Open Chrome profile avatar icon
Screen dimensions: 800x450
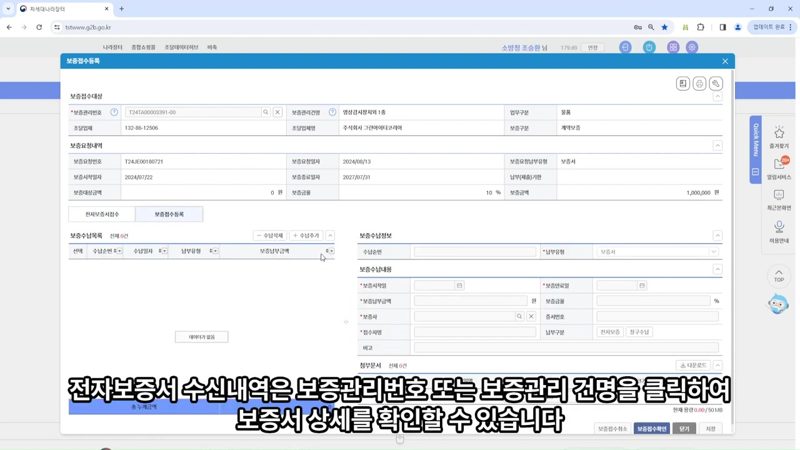point(738,28)
